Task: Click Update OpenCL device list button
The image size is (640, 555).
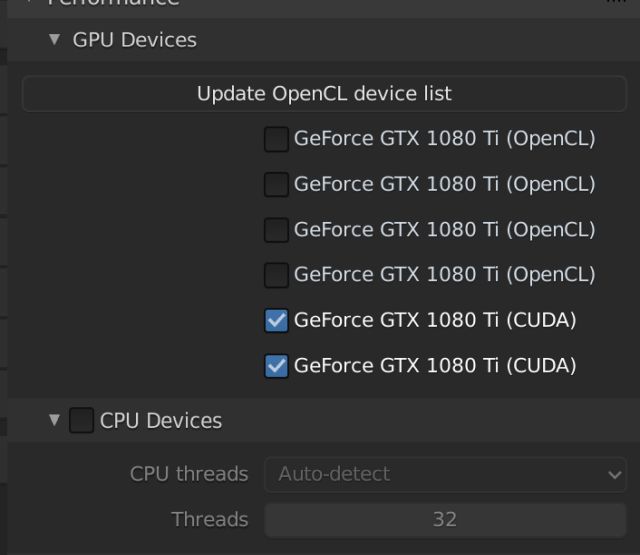Action: (x=324, y=94)
